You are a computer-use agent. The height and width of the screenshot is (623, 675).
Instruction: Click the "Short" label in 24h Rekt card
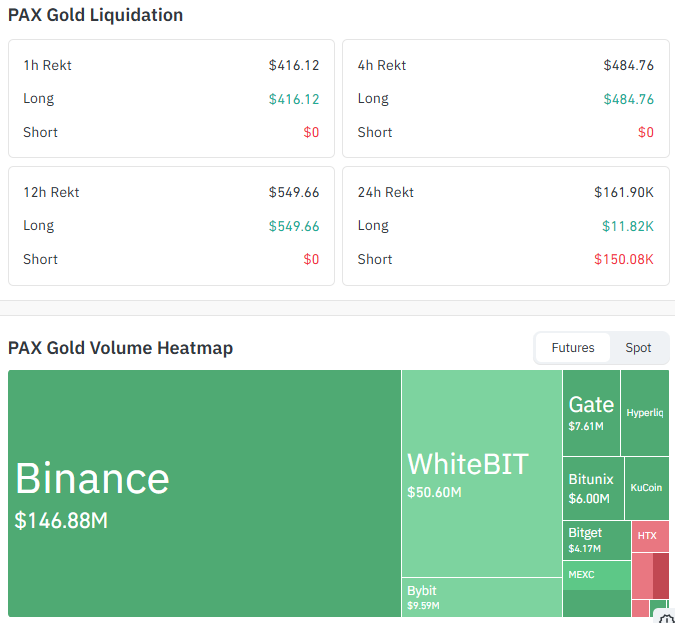click(375, 259)
